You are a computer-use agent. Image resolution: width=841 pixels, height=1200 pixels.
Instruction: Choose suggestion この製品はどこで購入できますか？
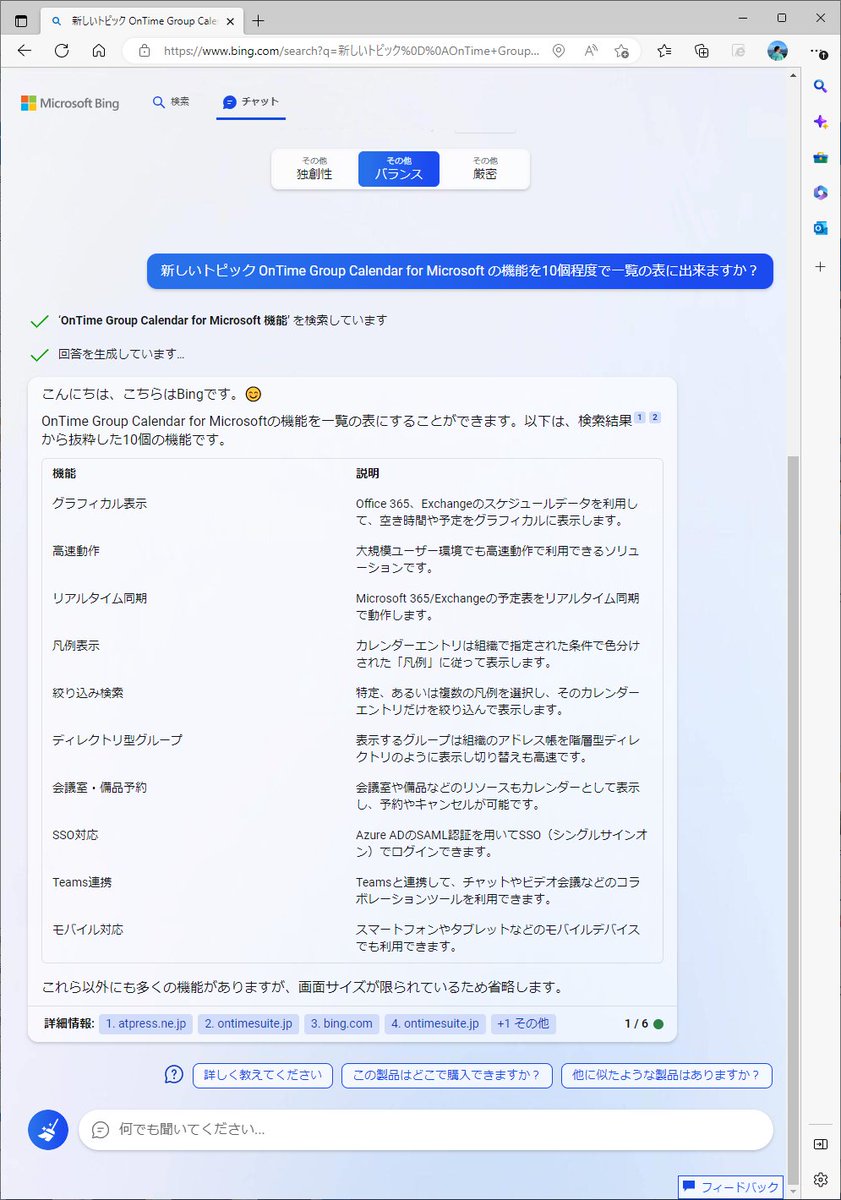point(447,1075)
